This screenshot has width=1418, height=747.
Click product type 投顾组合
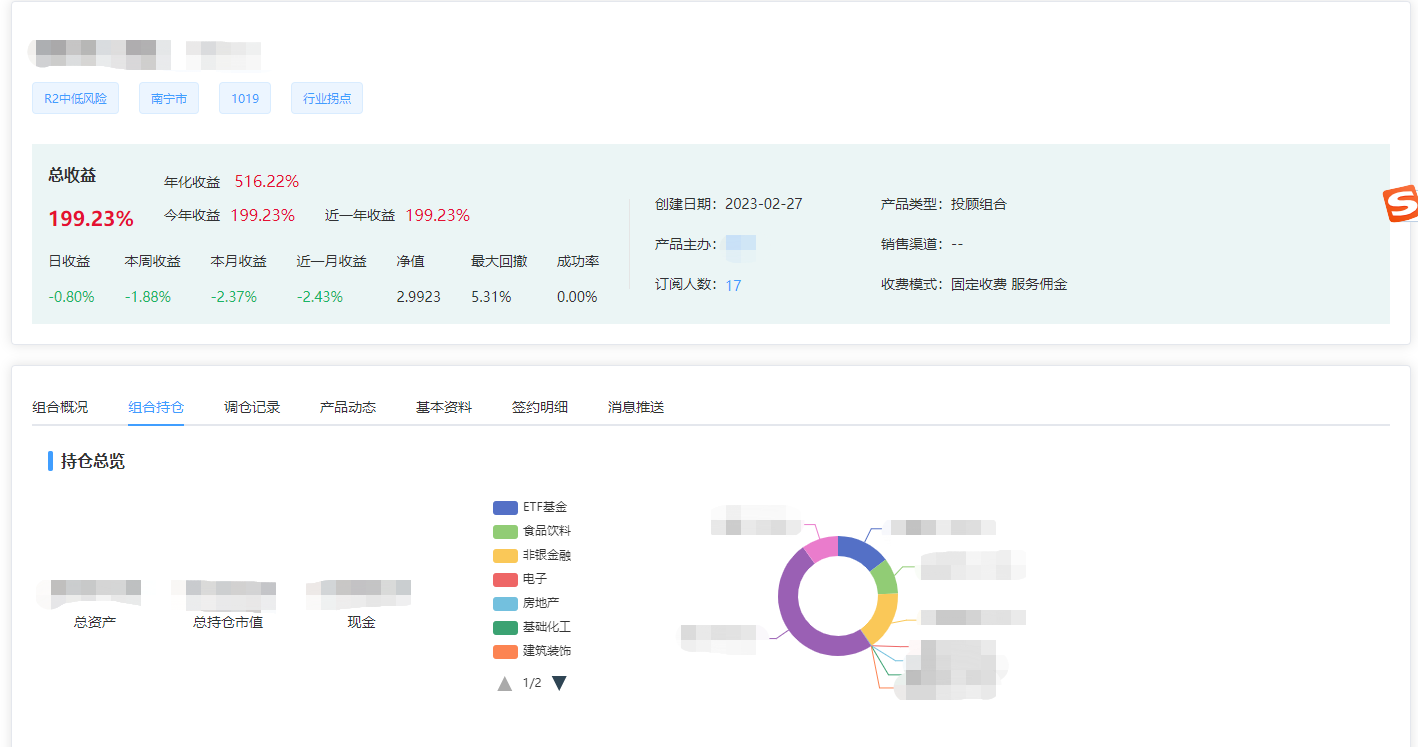(979, 204)
